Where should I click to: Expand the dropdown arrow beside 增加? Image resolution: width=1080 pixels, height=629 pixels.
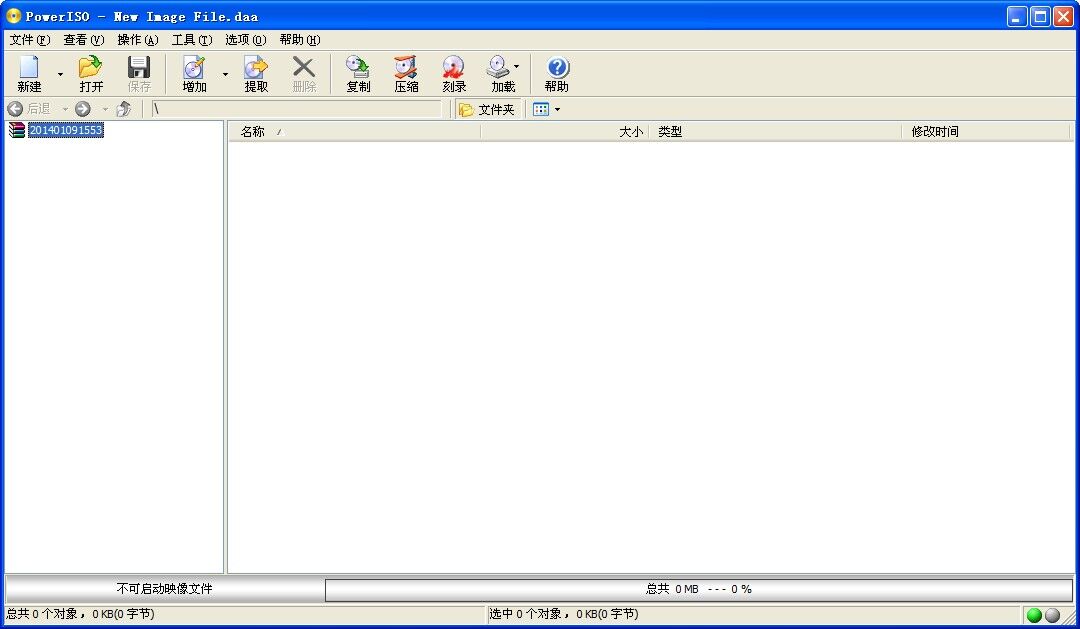click(225, 74)
